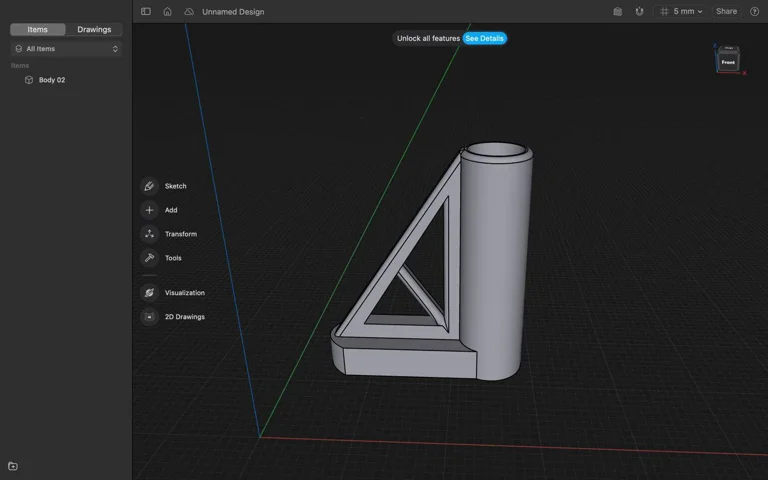768x480 pixels.
Task: Select the Tools hammer icon
Action: click(x=150, y=258)
